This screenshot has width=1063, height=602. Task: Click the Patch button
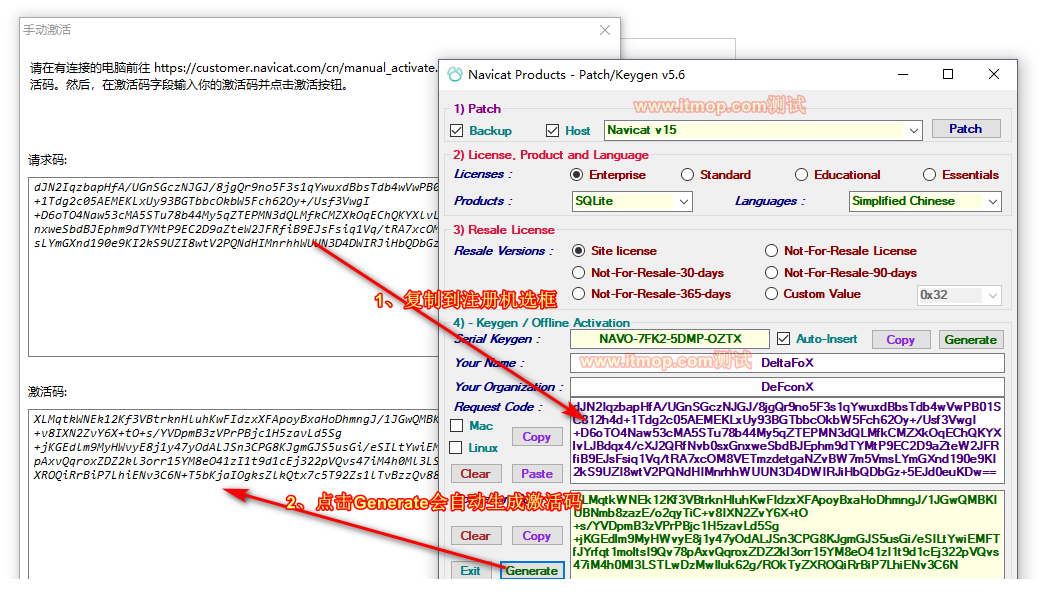(965, 129)
